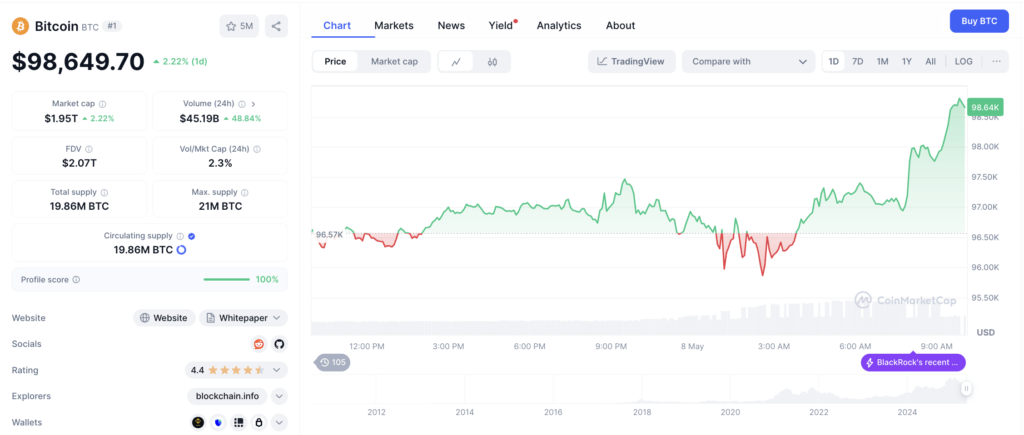Switch to line chart view icon
1024x435 pixels.
[x=456, y=61]
